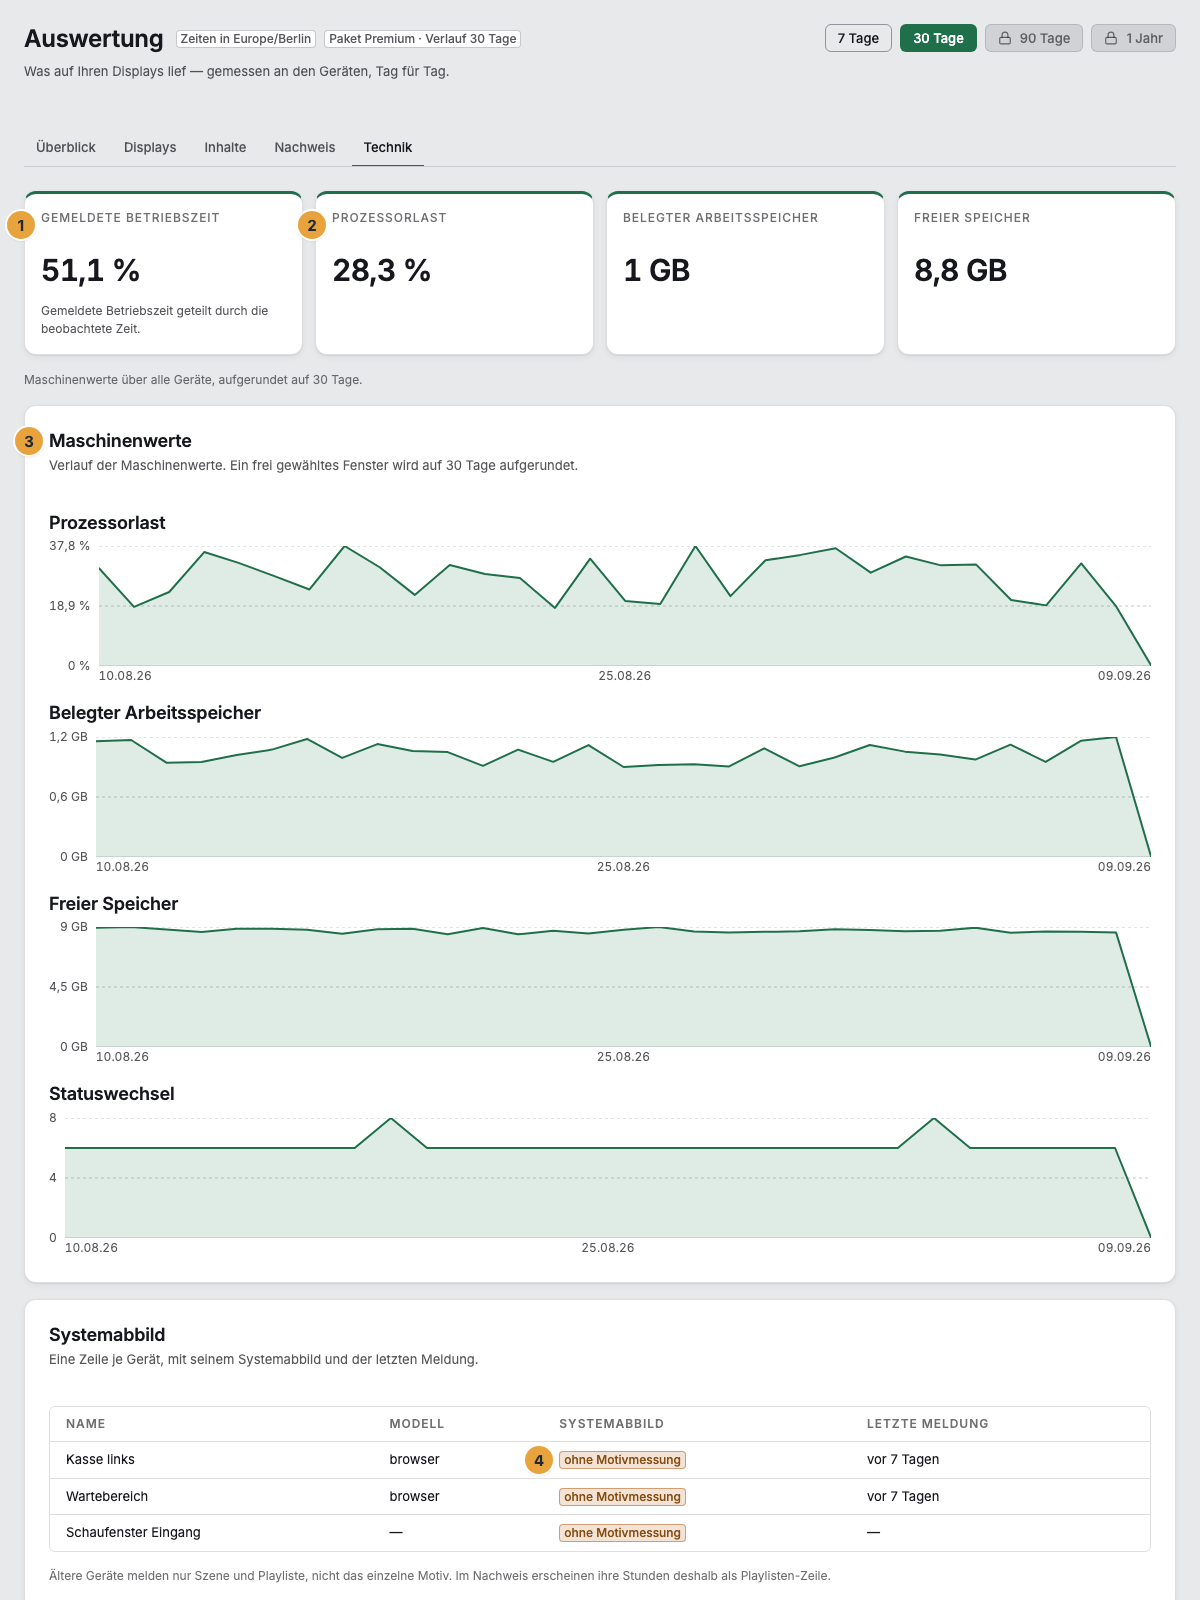1200x1600 pixels.
Task: Click the Letzte Meldung column header
Action: tap(928, 1424)
